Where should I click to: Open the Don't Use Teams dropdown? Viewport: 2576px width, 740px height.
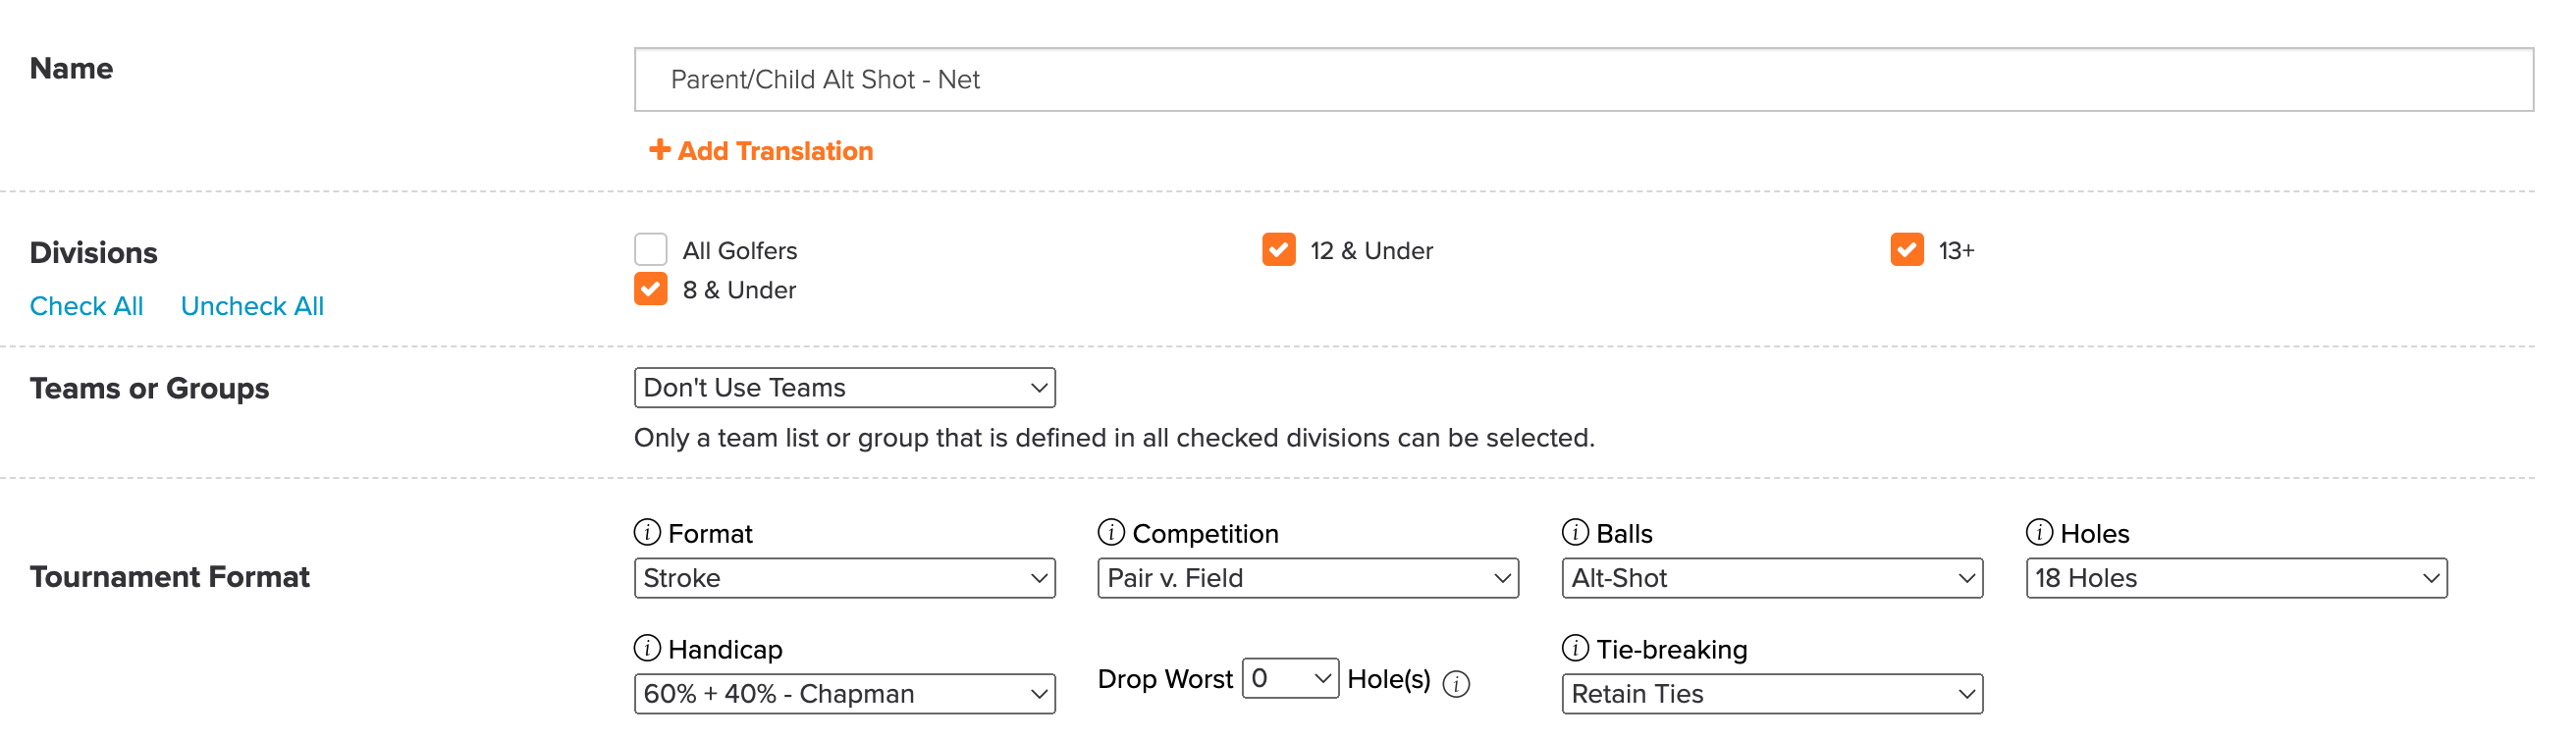tap(845, 388)
